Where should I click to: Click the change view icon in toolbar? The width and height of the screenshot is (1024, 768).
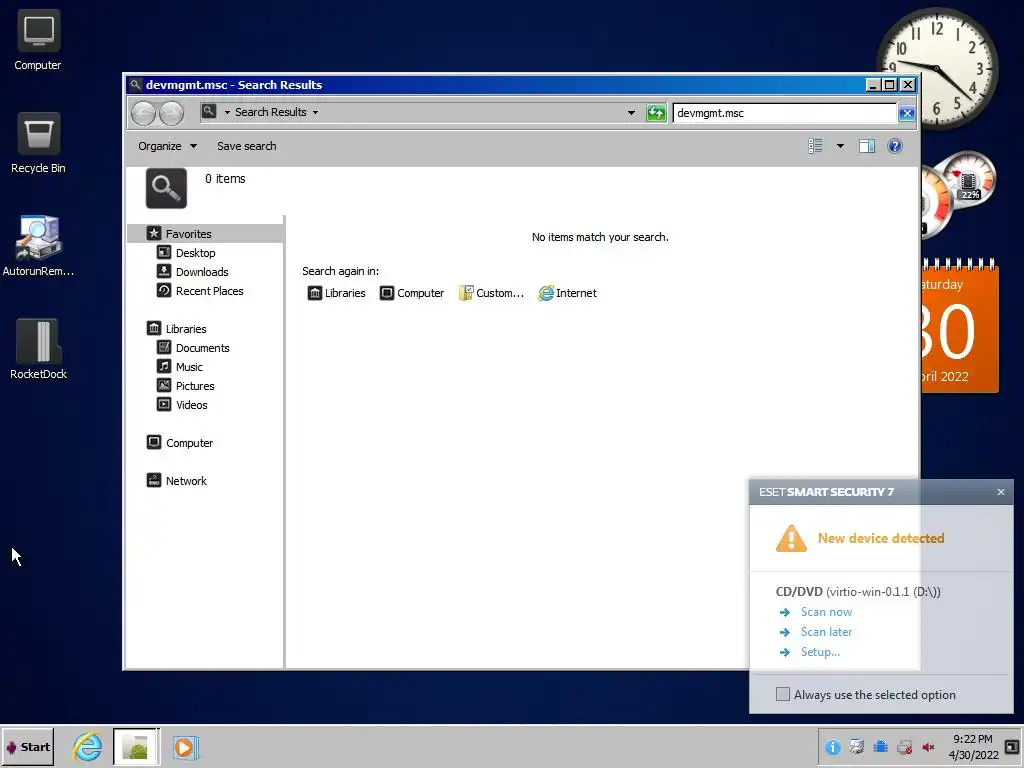pos(815,146)
